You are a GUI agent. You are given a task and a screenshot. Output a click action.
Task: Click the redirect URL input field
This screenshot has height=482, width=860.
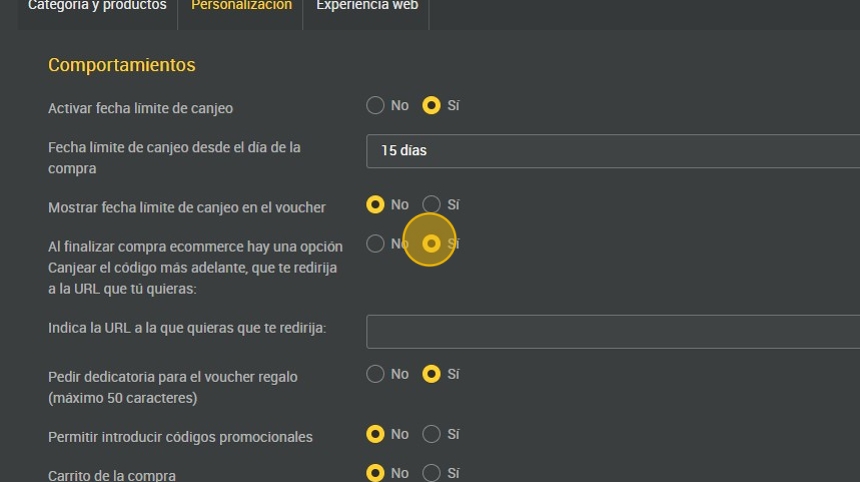tap(612, 331)
